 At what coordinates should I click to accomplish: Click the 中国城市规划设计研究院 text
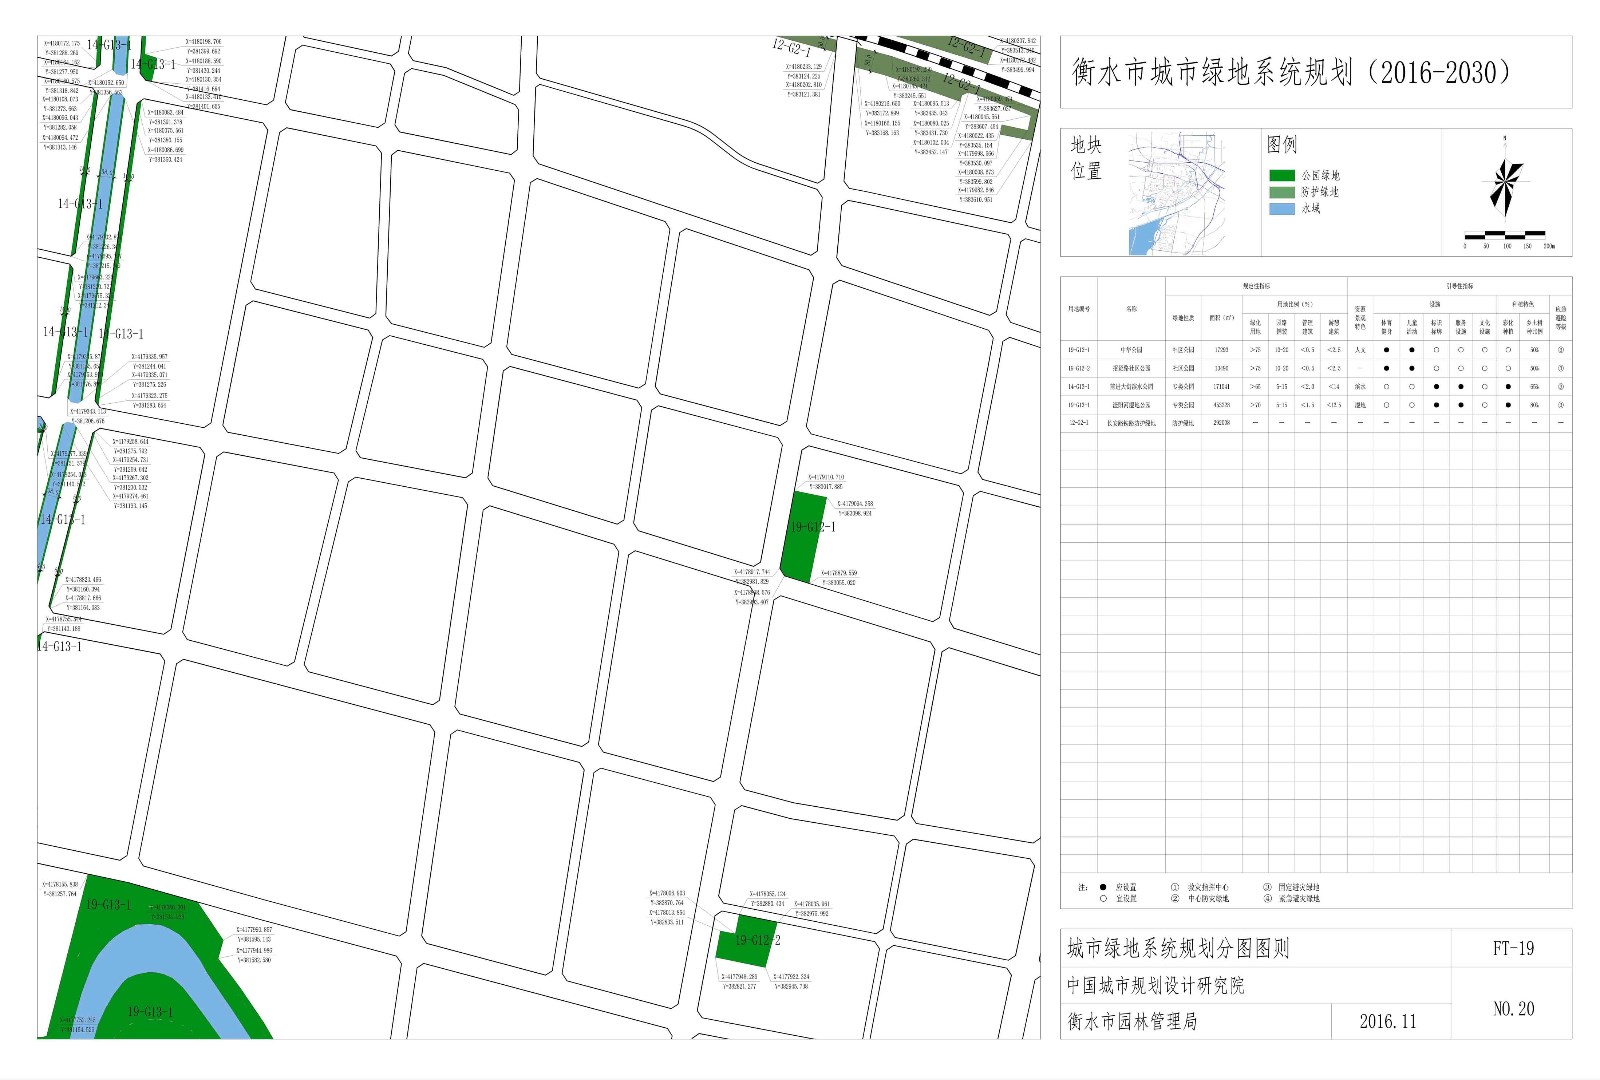pyautogui.click(x=1155, y=986)
